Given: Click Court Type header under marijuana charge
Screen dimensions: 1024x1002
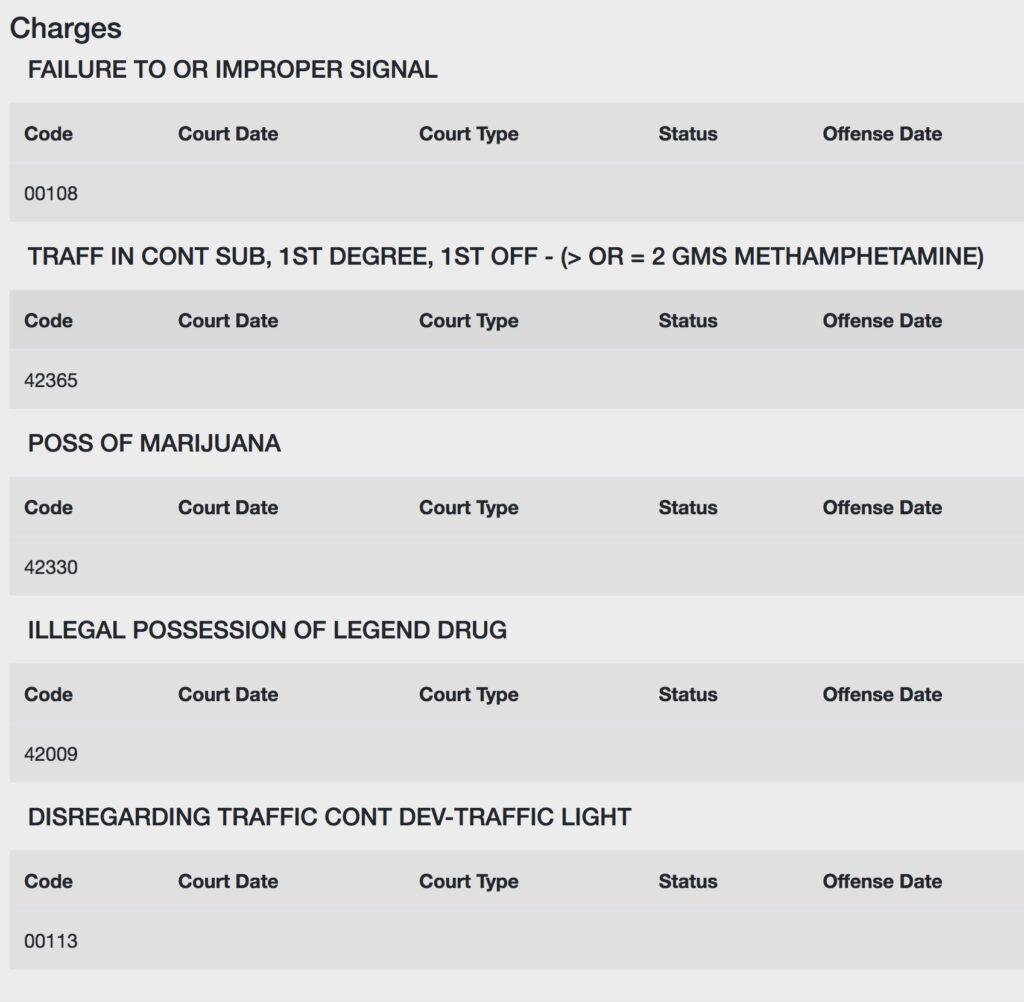Looking at the screenshot, I should tap(469, 508).
